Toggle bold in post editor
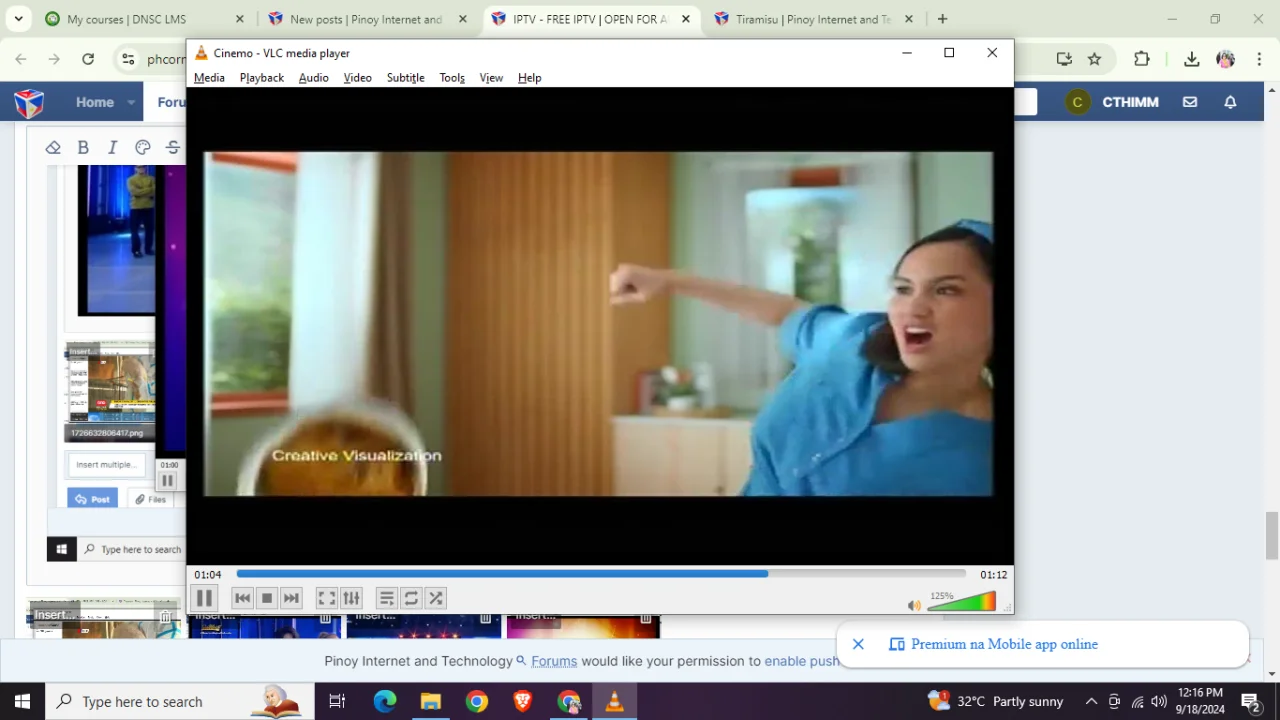This screenshot has width=1280, height=720. coord(83,147)
